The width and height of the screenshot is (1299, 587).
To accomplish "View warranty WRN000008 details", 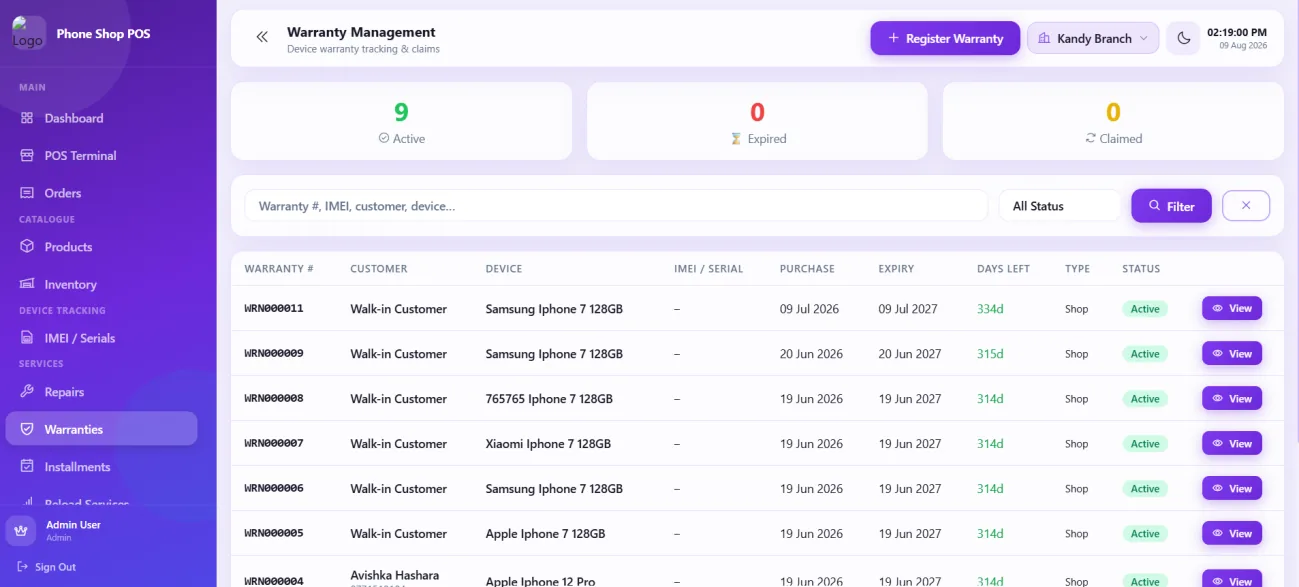I will [x=1232, y=398].
